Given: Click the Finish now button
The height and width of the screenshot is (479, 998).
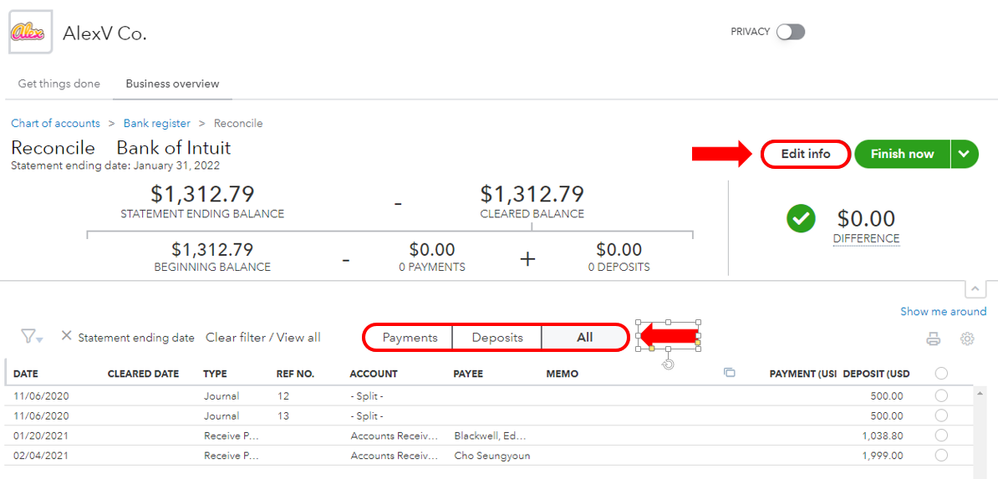Looking at the screenshot, I should (x=902, y=154).
